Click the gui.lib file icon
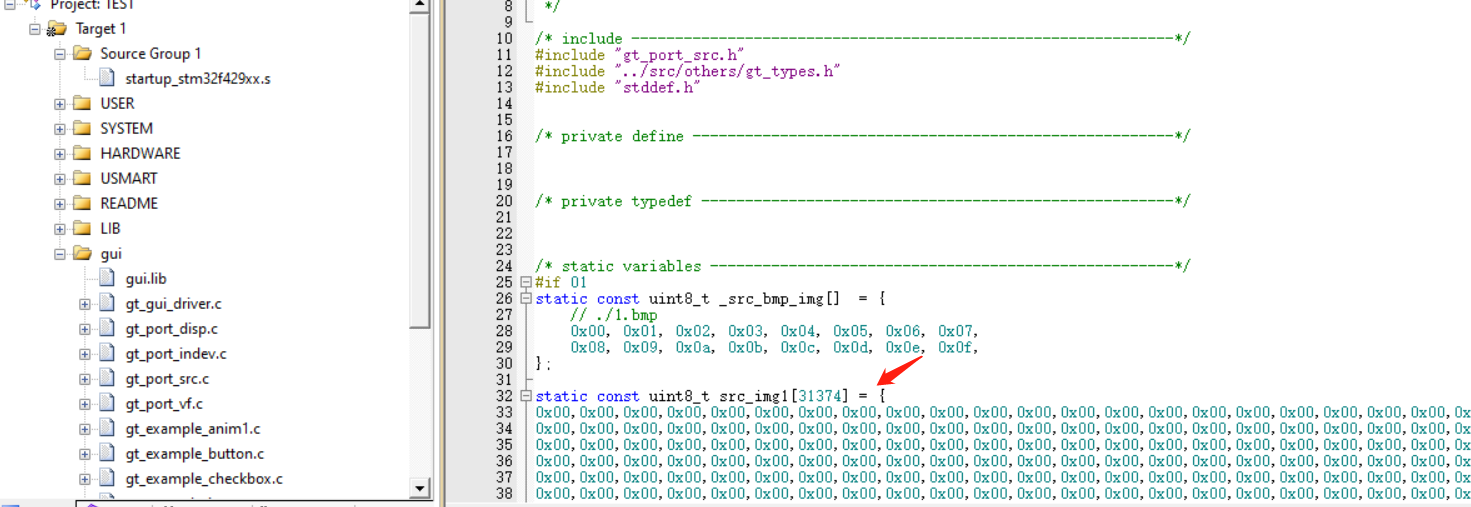 (x=107, y=279)
